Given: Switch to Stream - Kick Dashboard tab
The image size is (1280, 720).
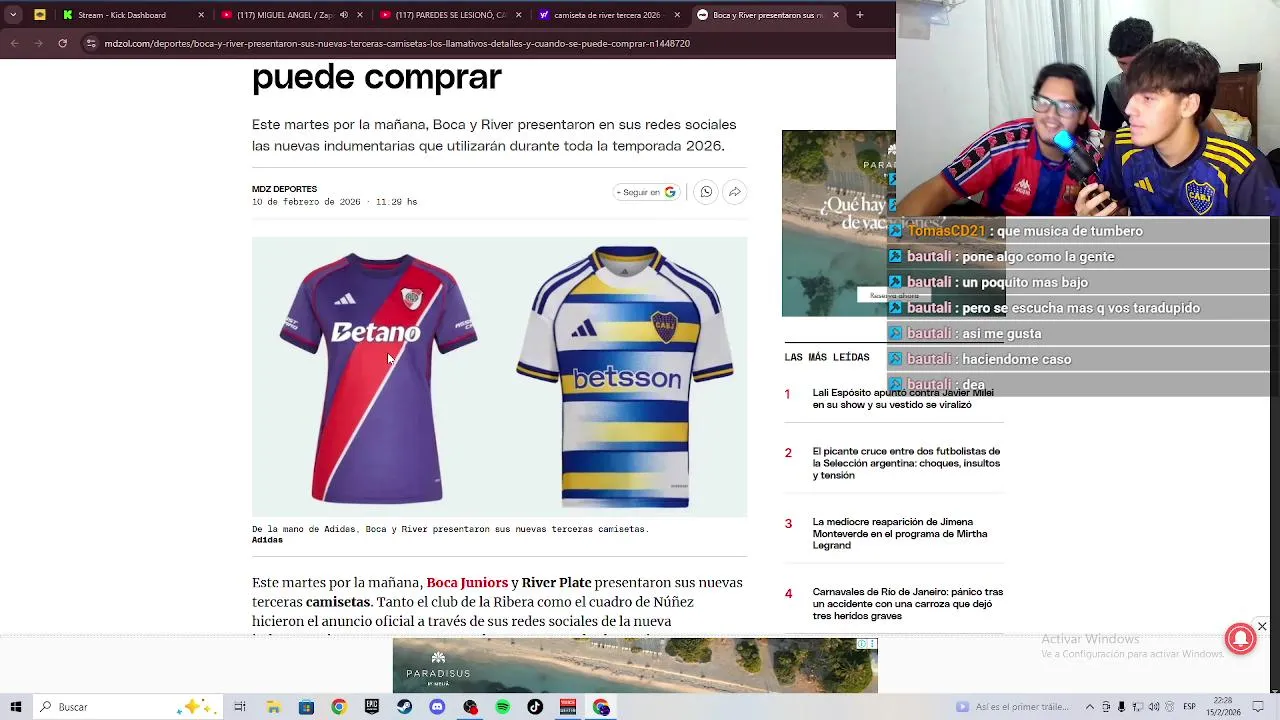Looking at the screenshot, I should 133,15.
